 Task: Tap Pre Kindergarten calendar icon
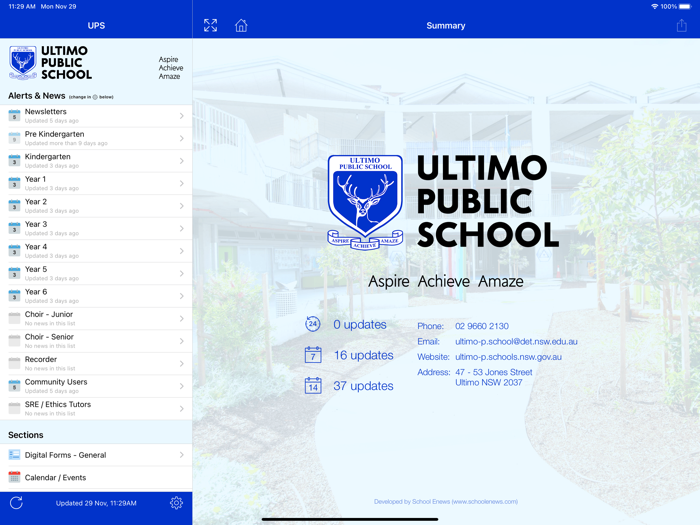pyautogui.click(x=14, y=138)
